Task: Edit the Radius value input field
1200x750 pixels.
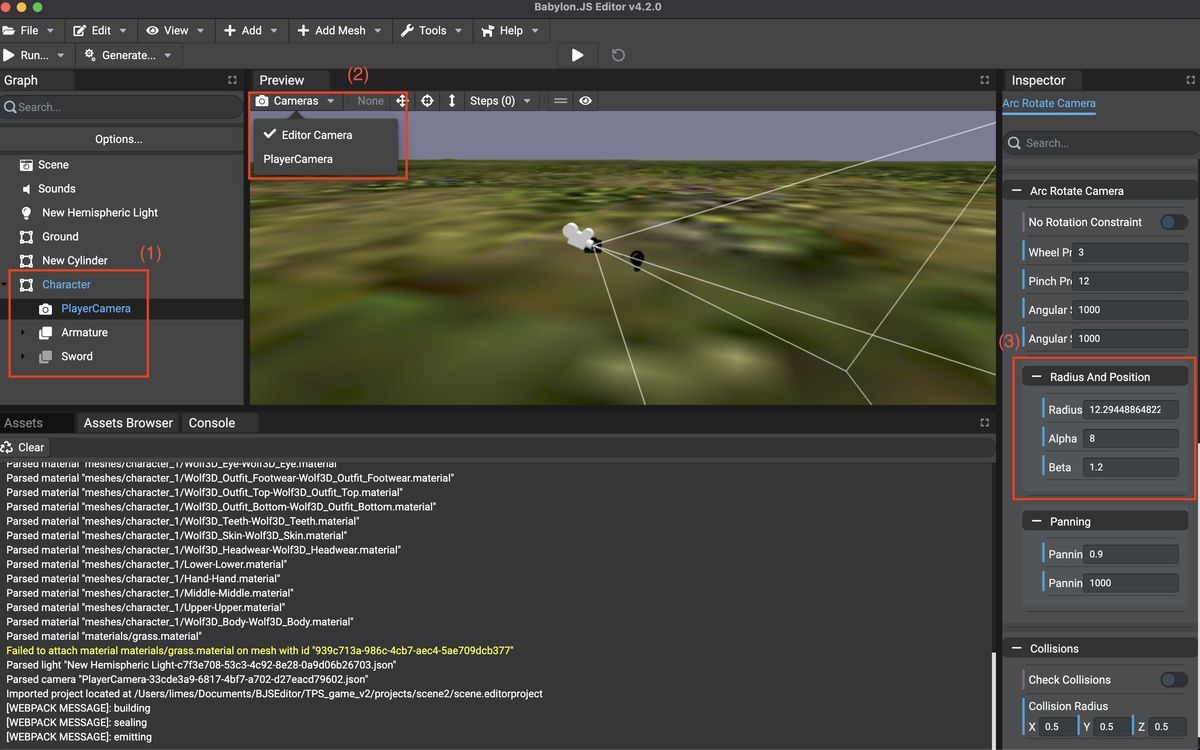Action: (x=1131, y=409)
